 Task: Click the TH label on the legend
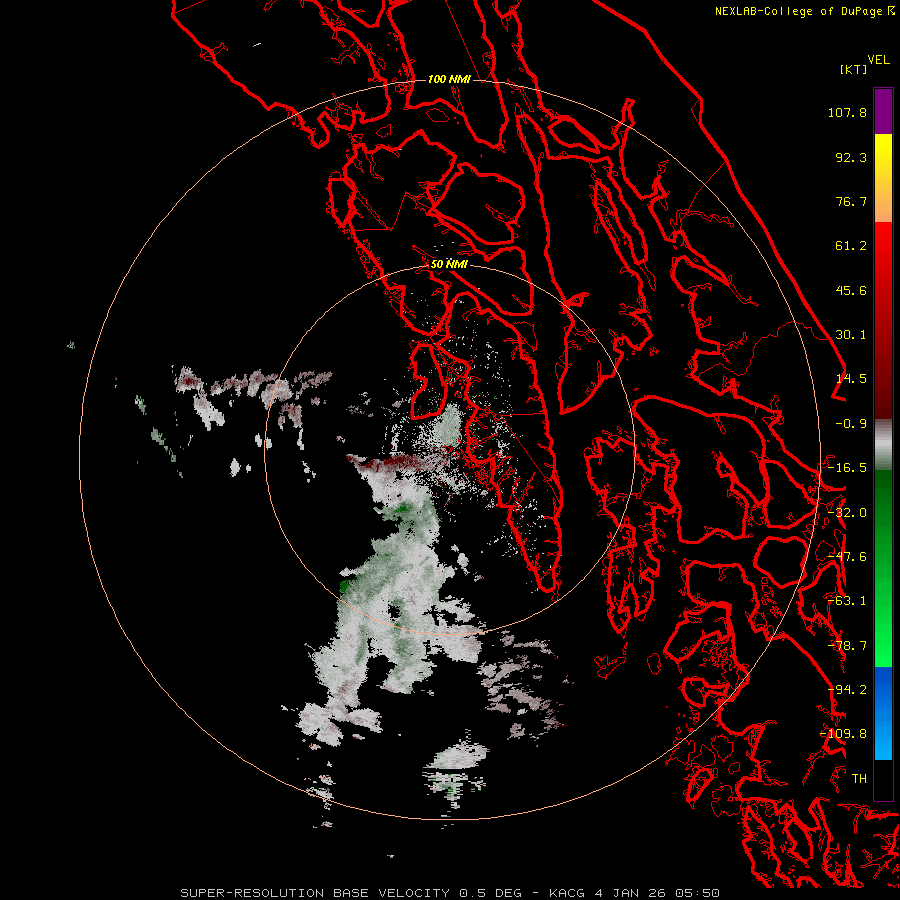pos(859,779)
